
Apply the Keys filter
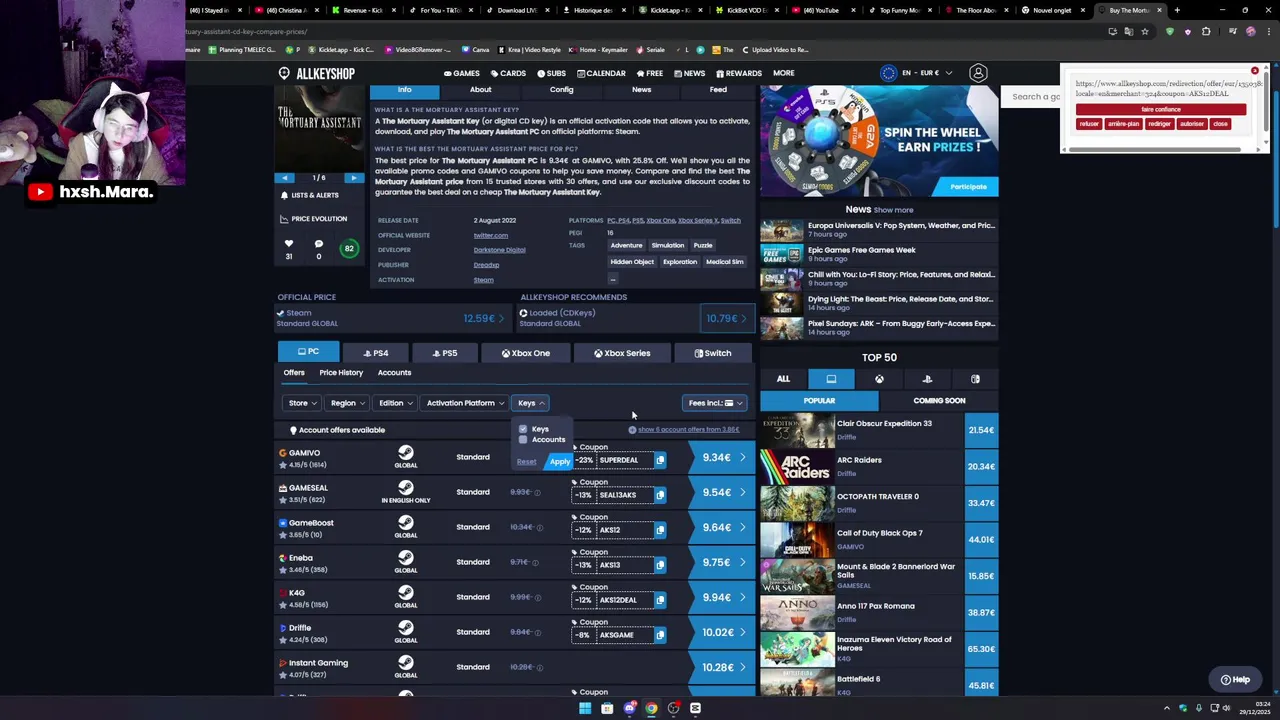[559, 462]
